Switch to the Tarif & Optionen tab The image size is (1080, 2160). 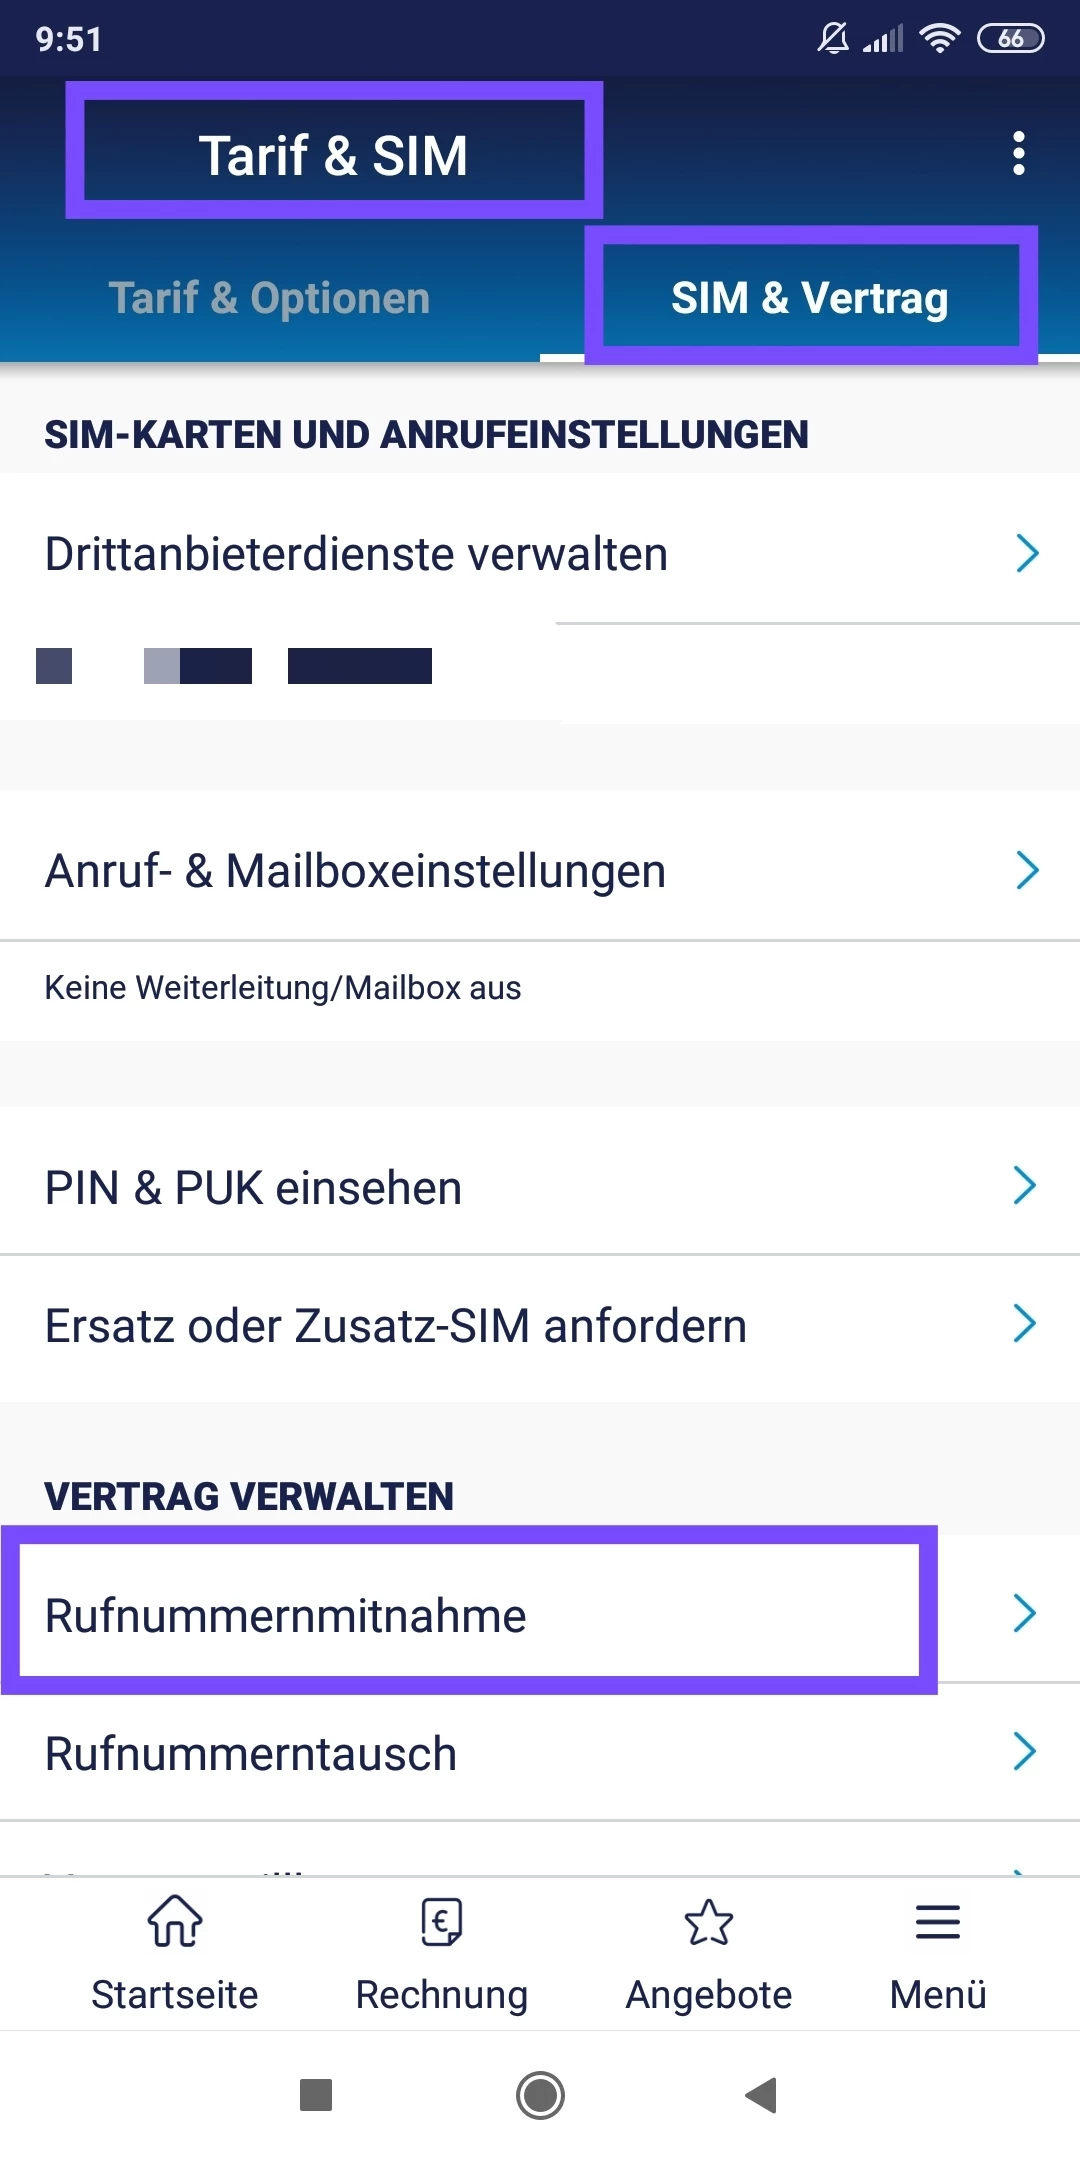point(269,298)
